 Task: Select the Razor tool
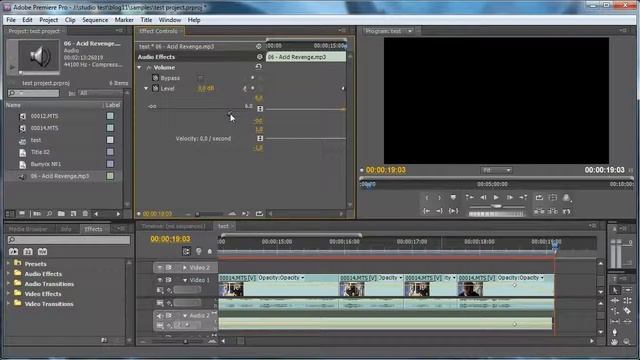click(x=627, y=311)
